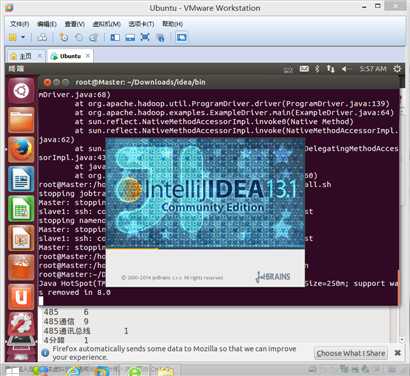Open the Ubuntu One launcher icon
Viewport: 410px width, 376px height.
tap(21, 297)
